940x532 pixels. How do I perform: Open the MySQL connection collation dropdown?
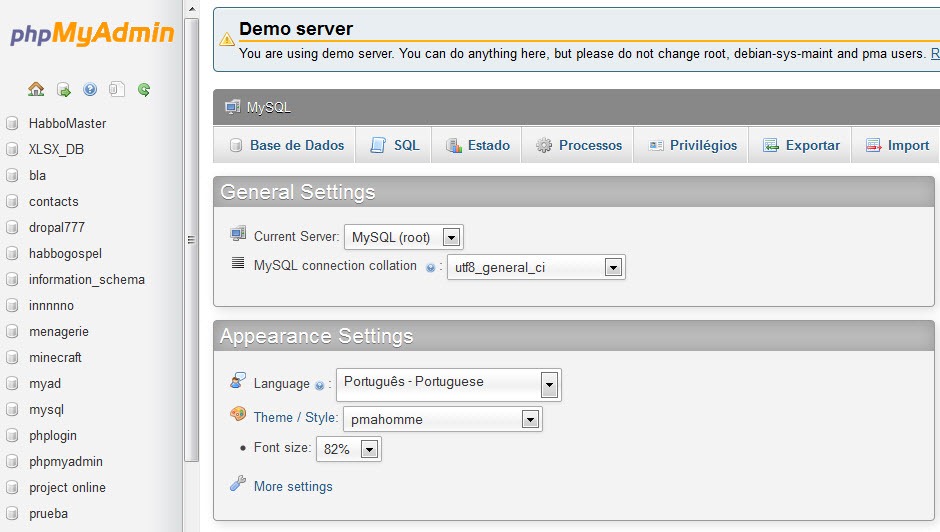pos(536,267)
